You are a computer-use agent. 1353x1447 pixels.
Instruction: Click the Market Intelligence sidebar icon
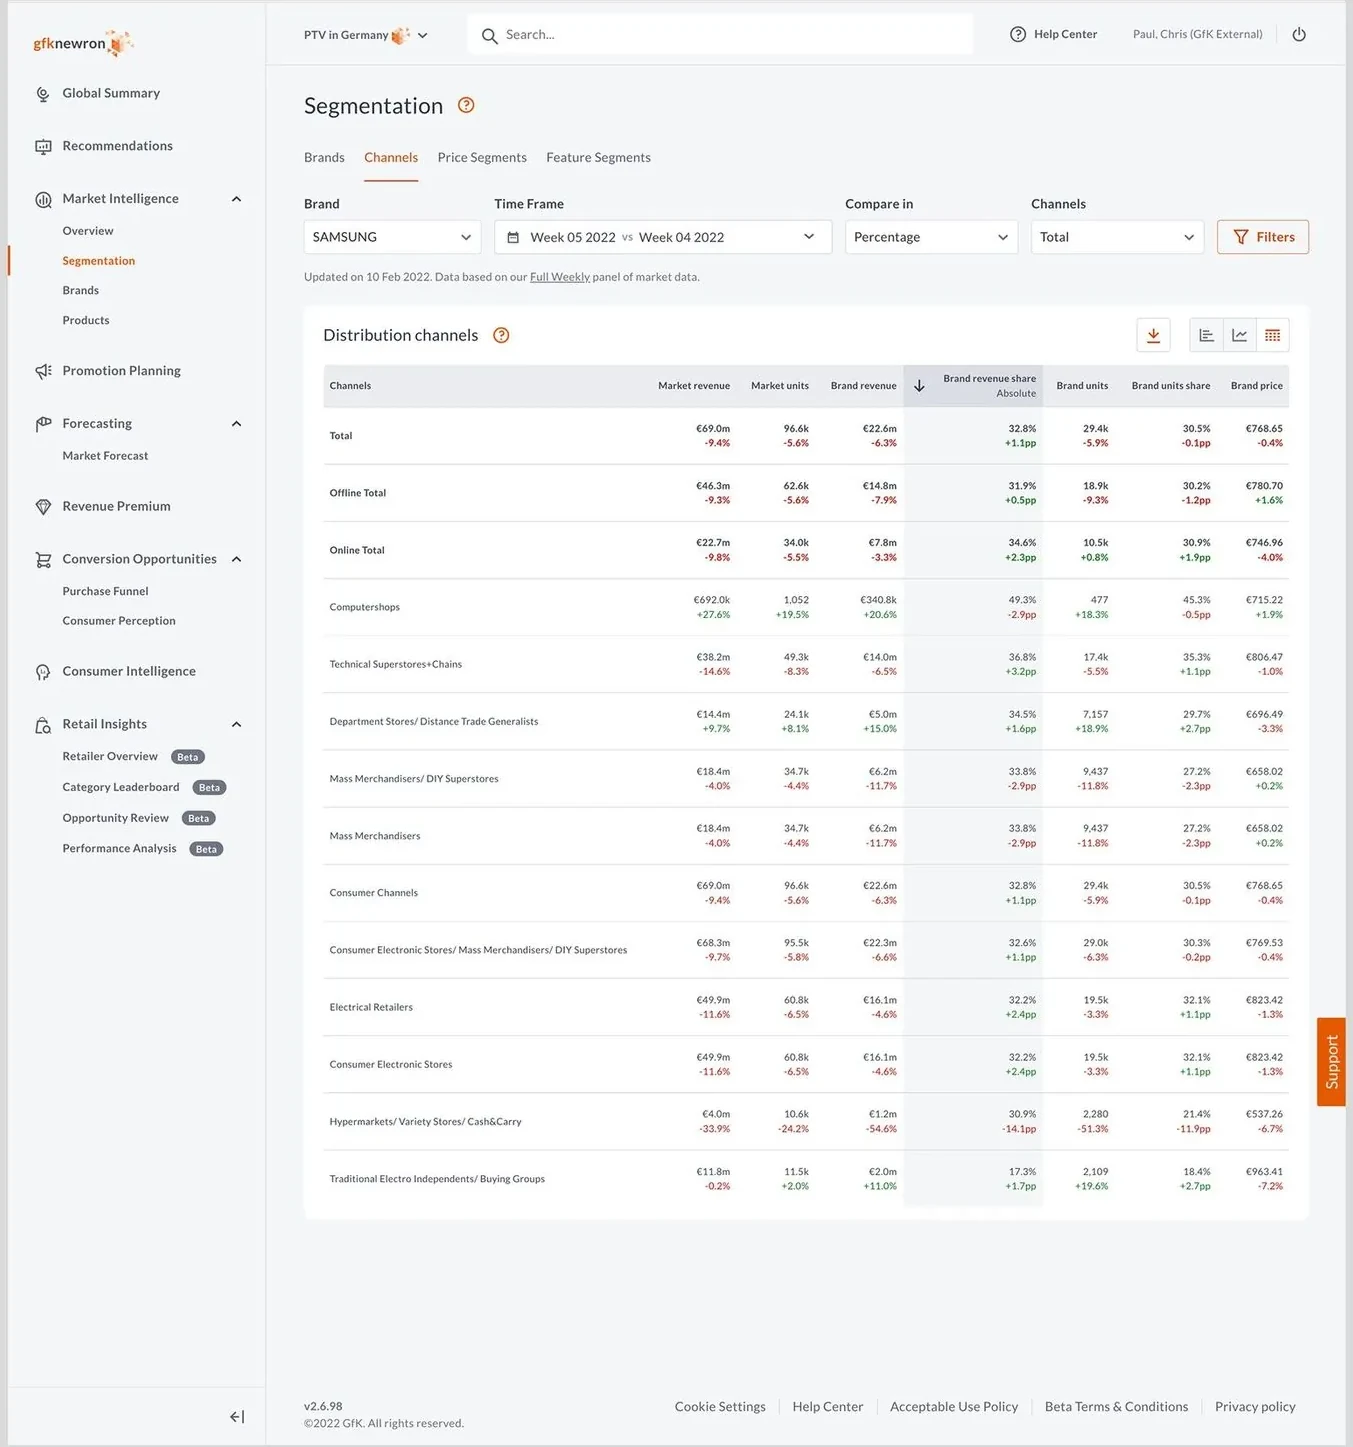tap(43, 200)
